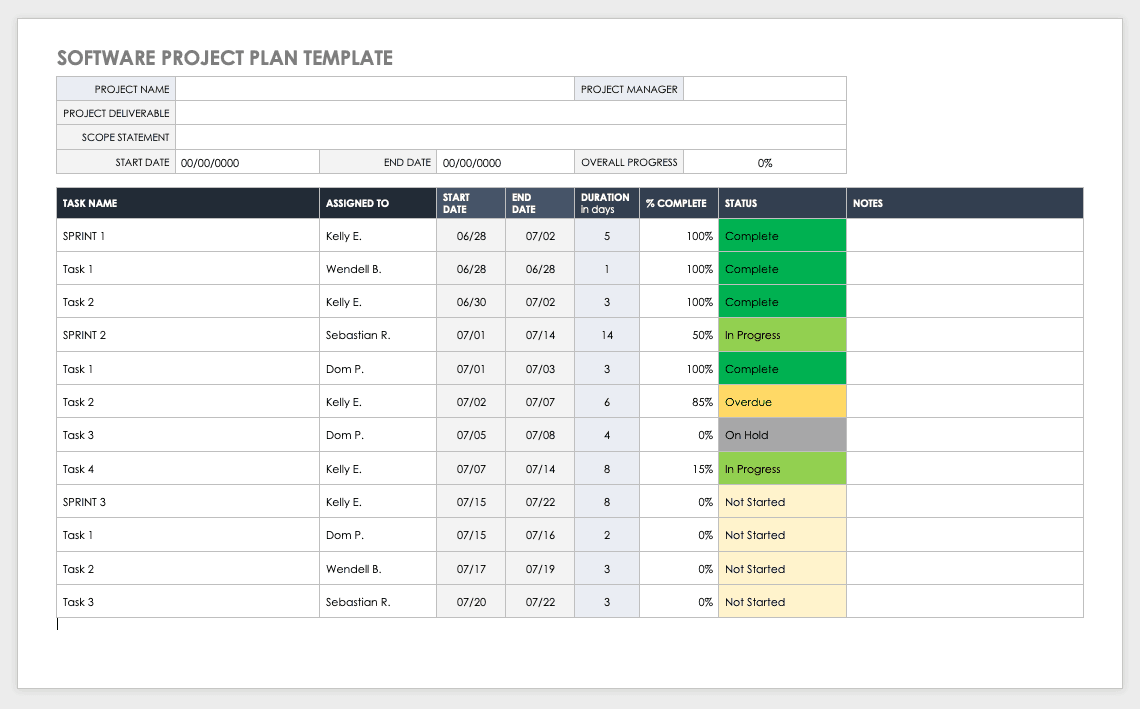Click the blank Project Manager field
This screenshot has height=709, width=1140.
[764, 89]
